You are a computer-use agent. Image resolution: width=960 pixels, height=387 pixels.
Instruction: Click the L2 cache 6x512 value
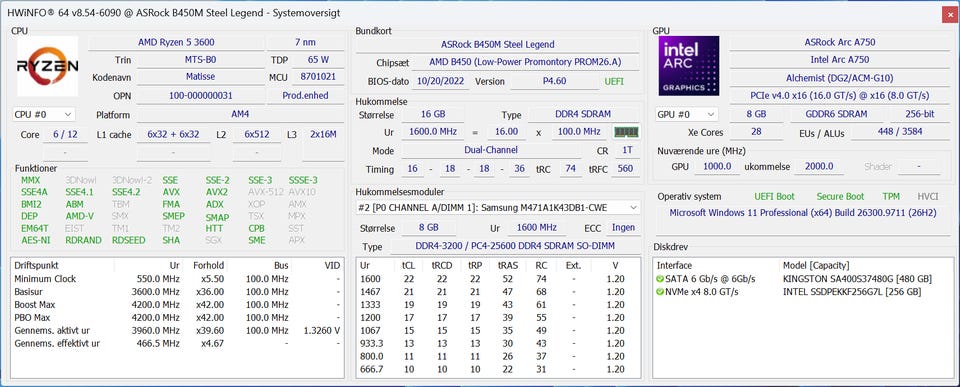[257, 134]
